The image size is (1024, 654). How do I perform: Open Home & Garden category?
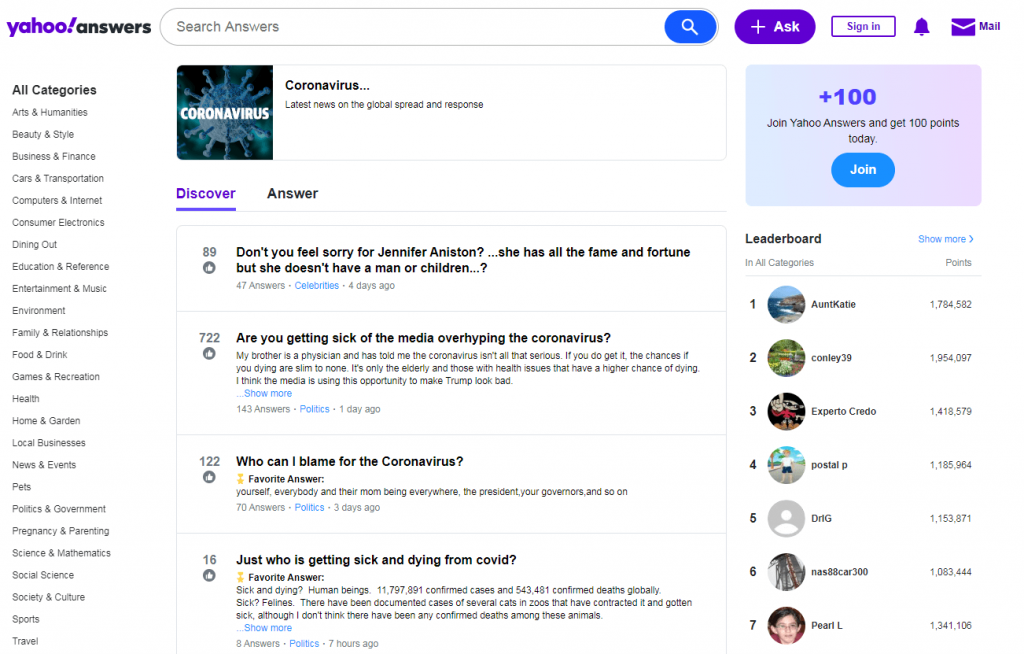tap(46, 421)
